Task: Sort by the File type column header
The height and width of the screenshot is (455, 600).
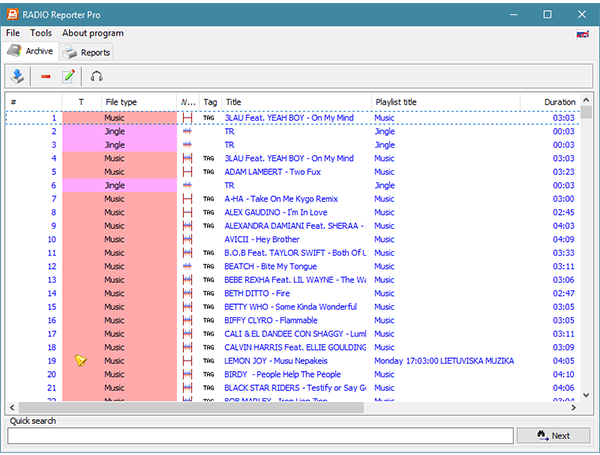Action: click(139, 102)
